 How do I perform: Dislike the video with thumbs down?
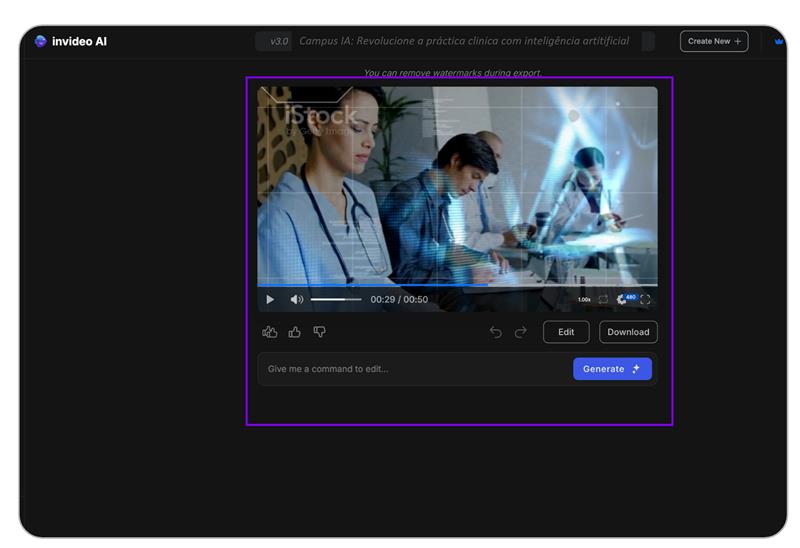(319, 332)
